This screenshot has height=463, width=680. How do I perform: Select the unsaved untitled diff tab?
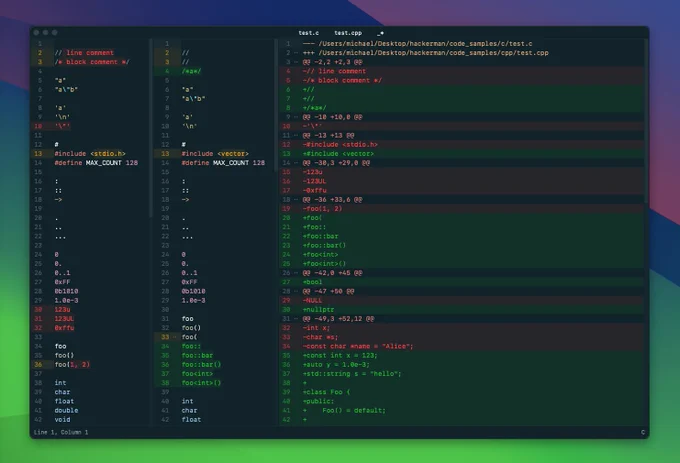point(380,33)
